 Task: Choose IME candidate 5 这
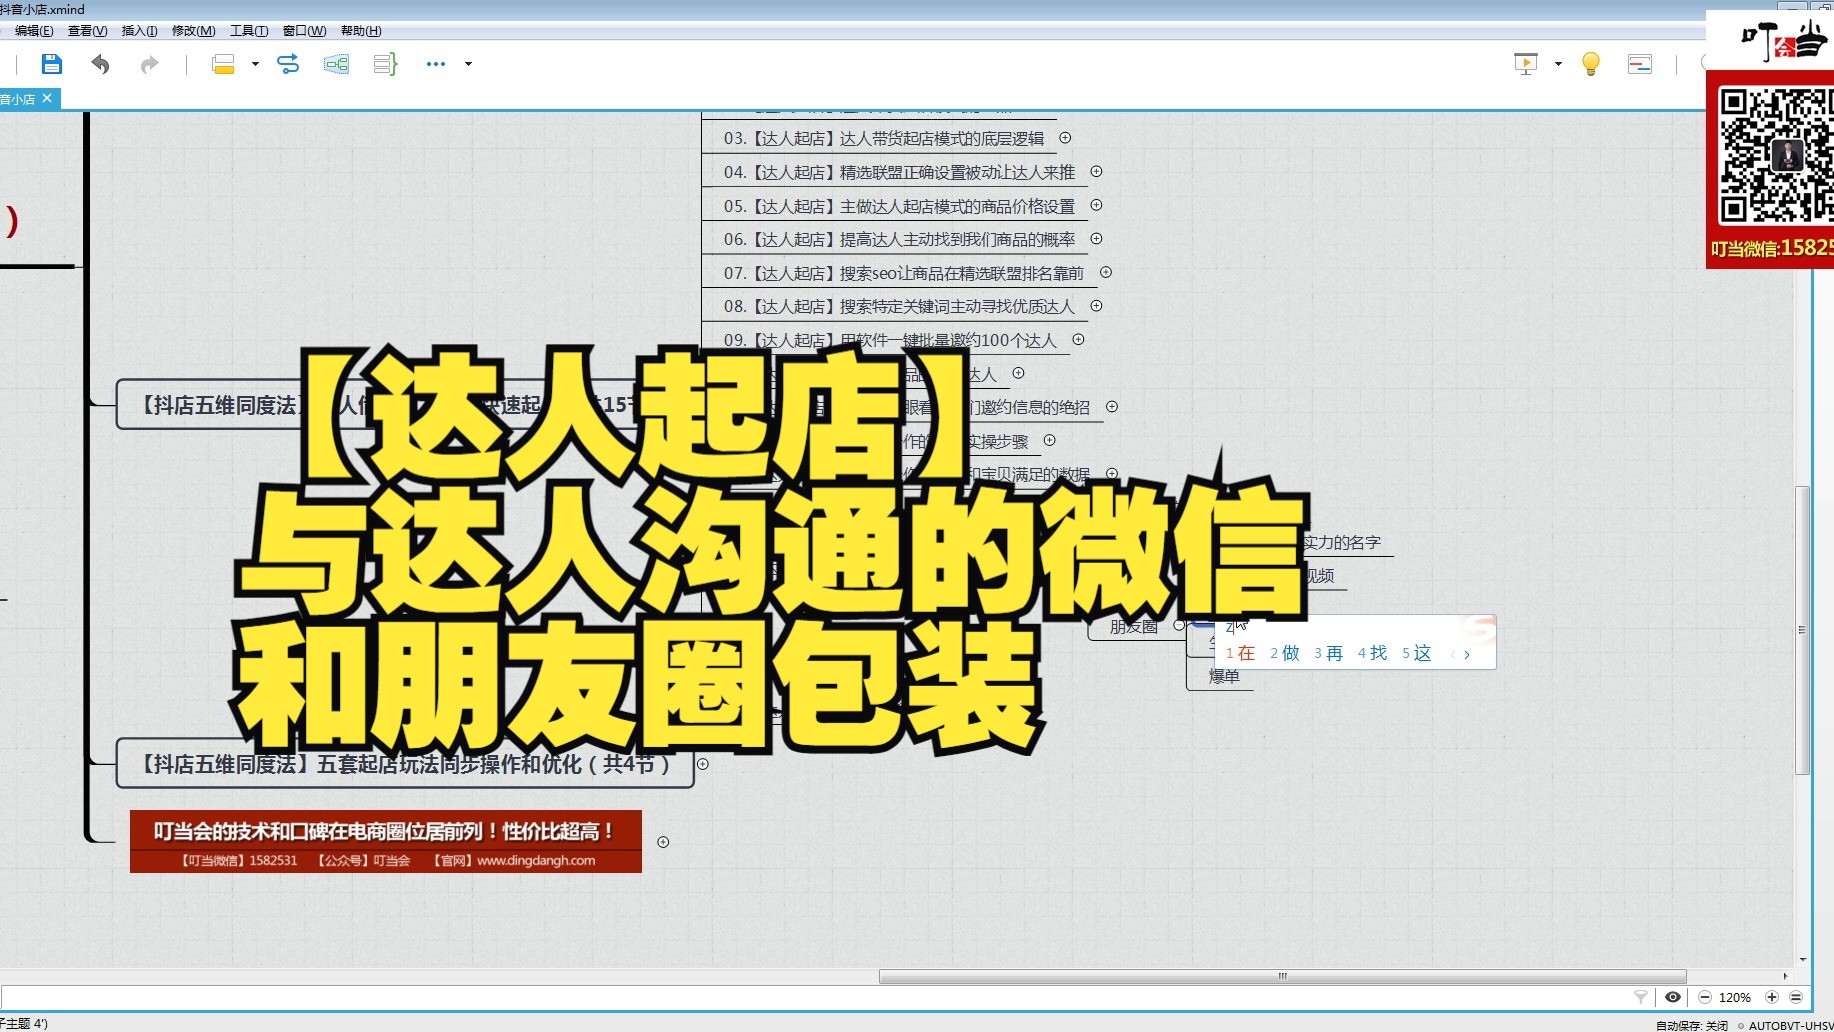coord(1416,653)
